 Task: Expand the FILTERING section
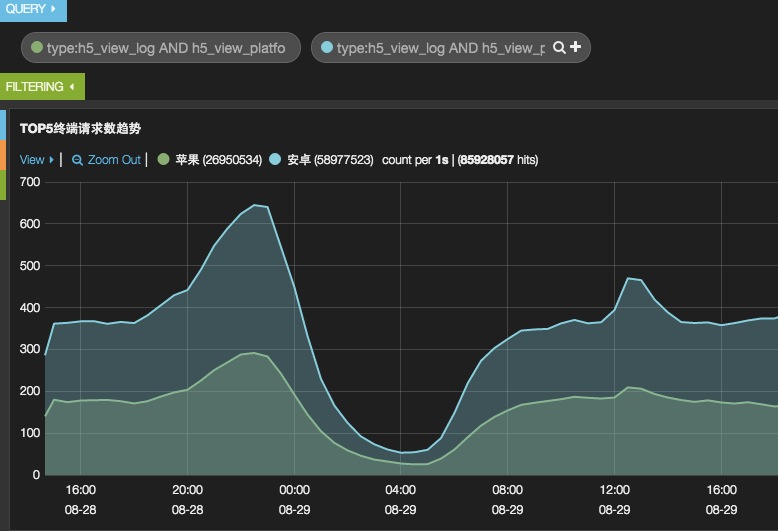click(x=42, y=86)
